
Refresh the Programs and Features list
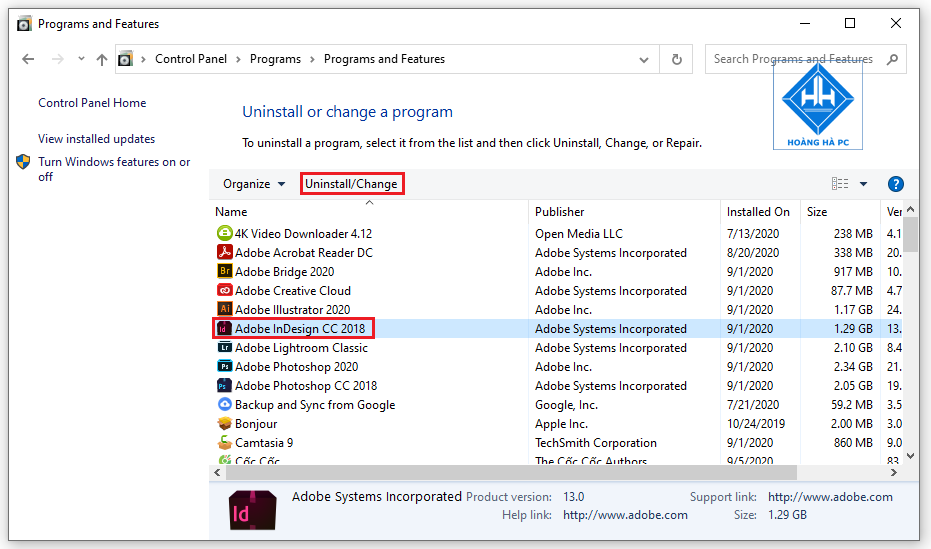676,59
